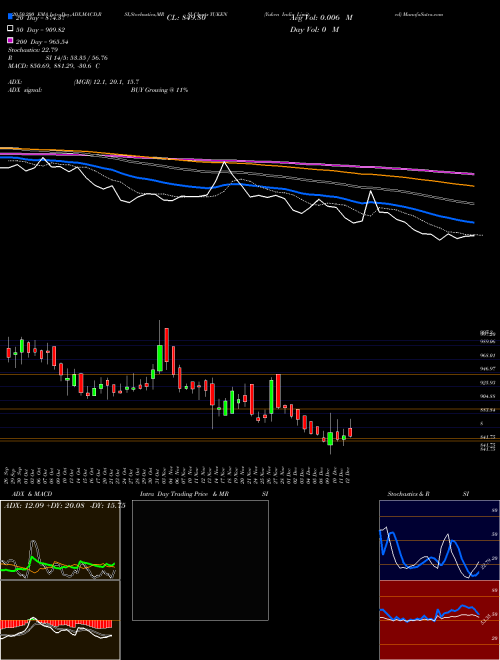Viewport: 500px width, 660px height.
Task: Click the empty Intra Day Trading chart box
Action: [x=200, y=560]
